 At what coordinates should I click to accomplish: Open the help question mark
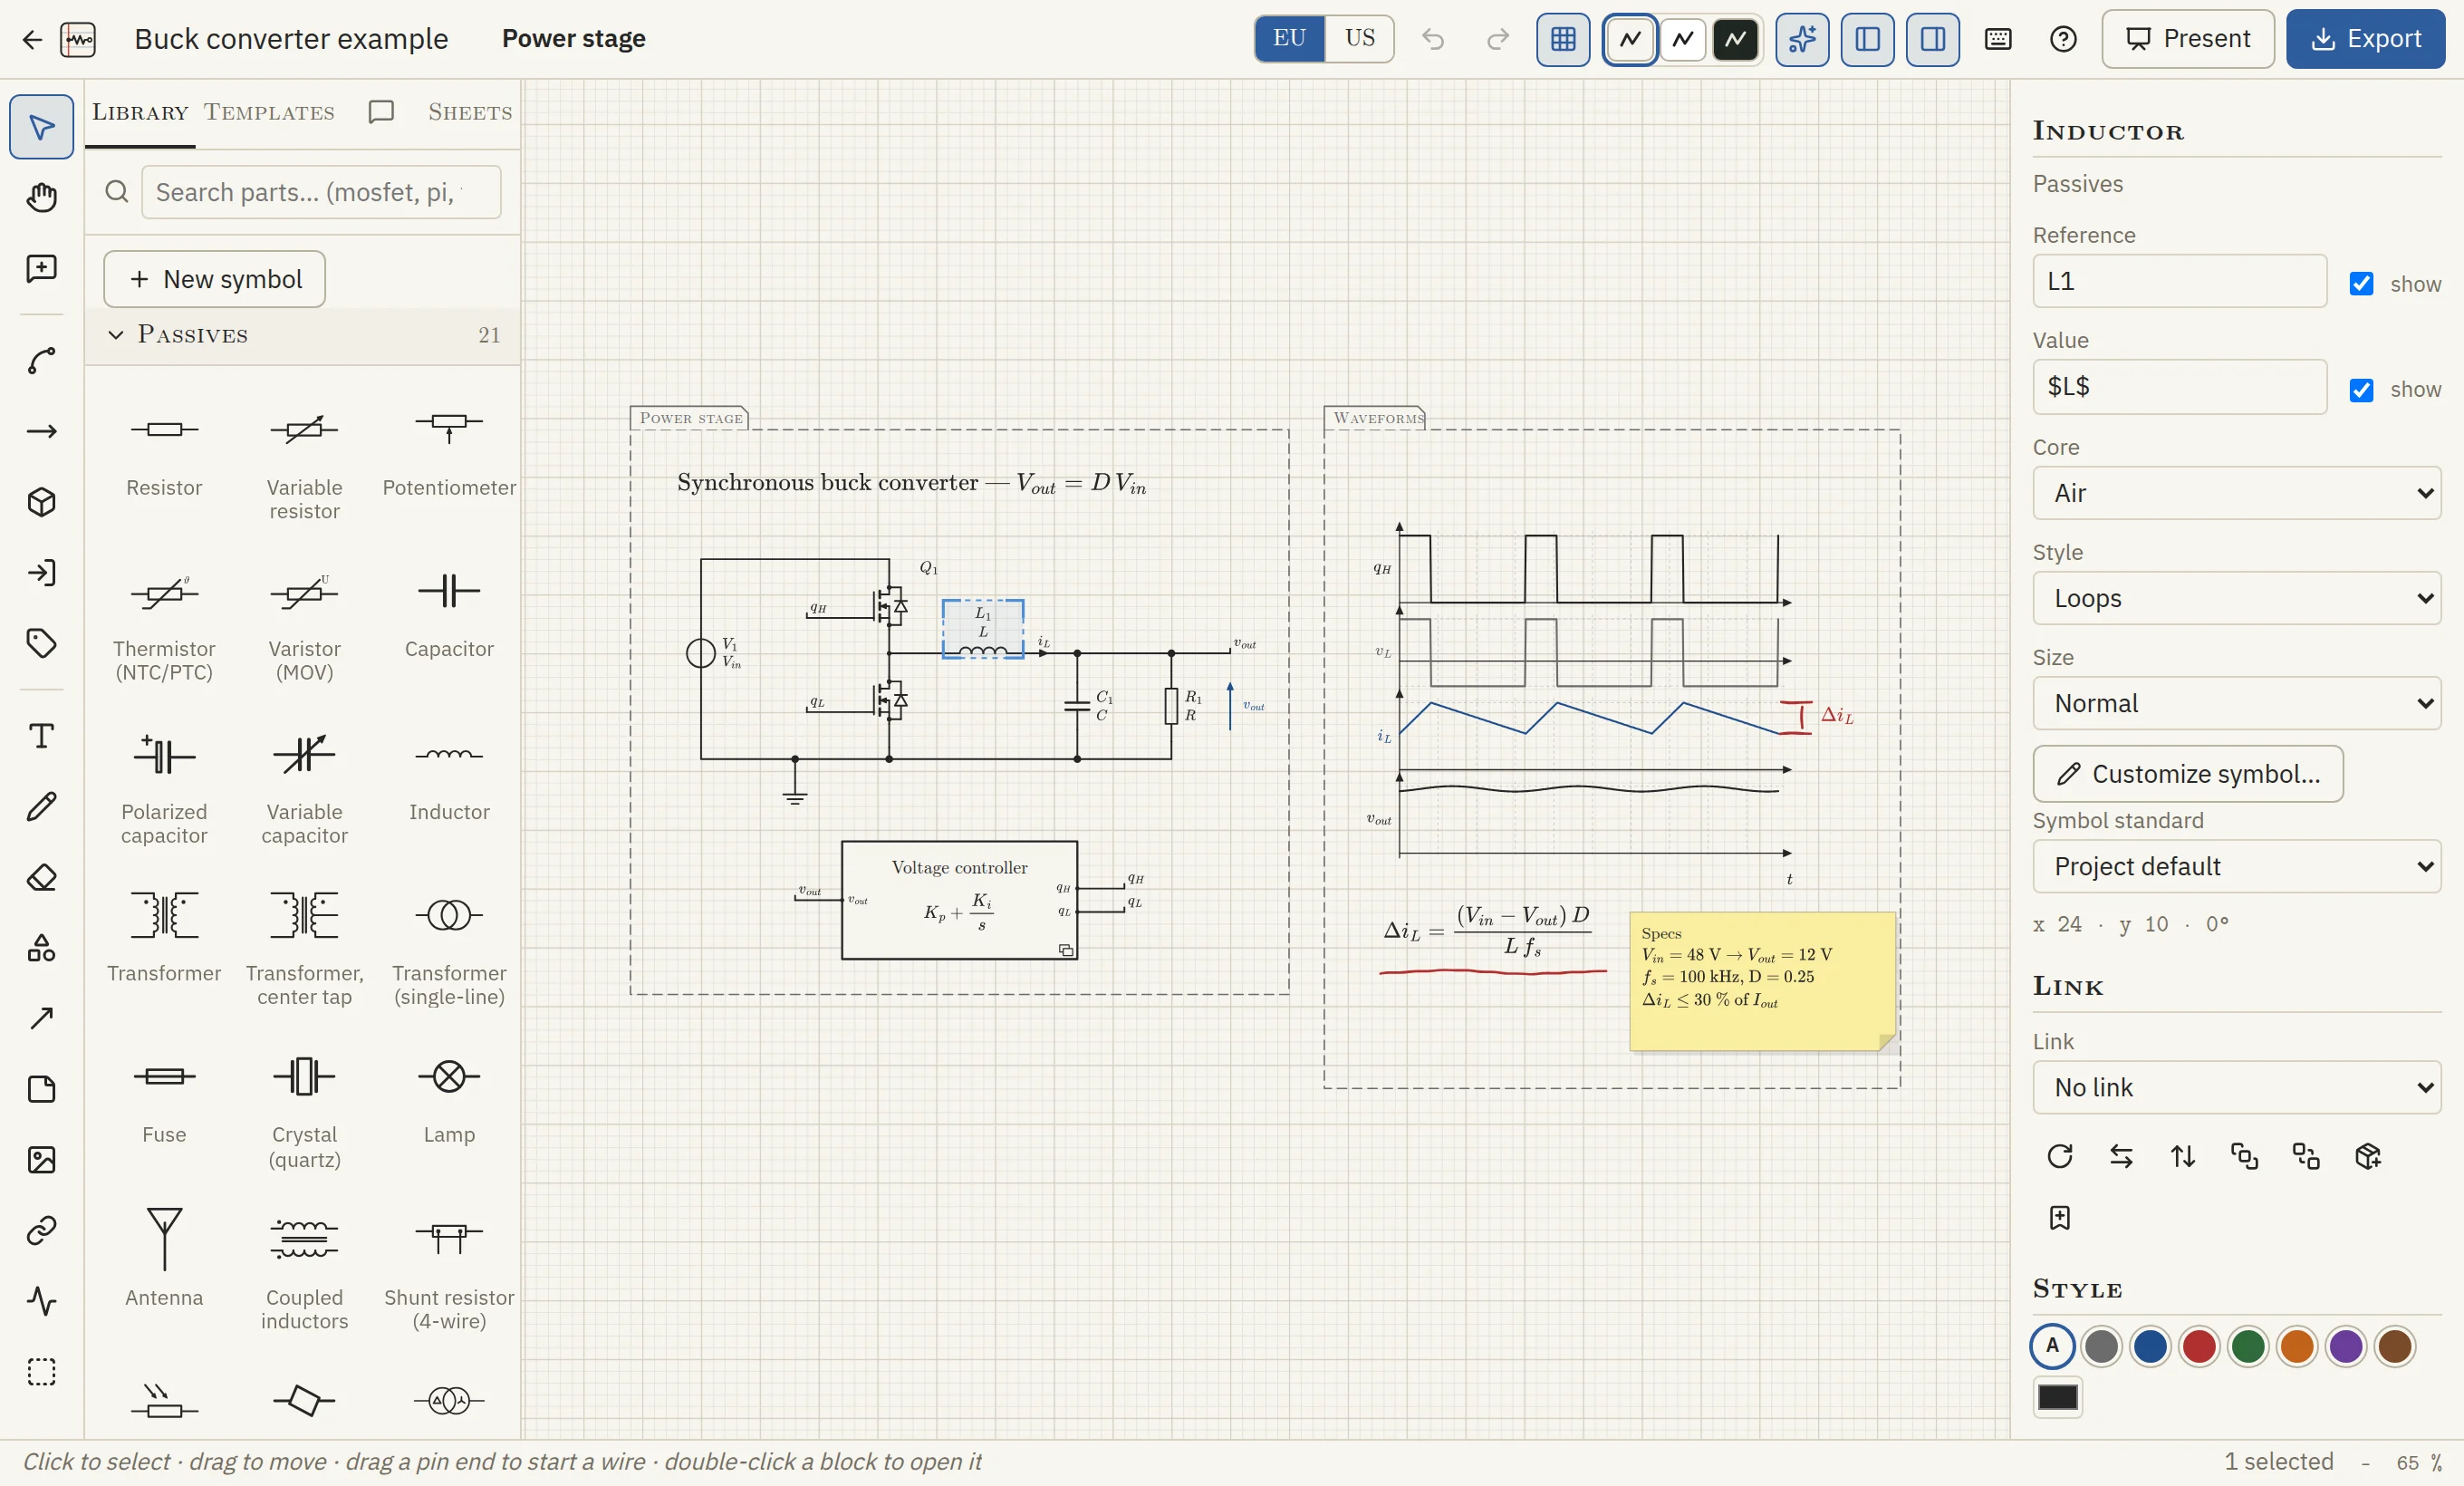(2063, 39)
